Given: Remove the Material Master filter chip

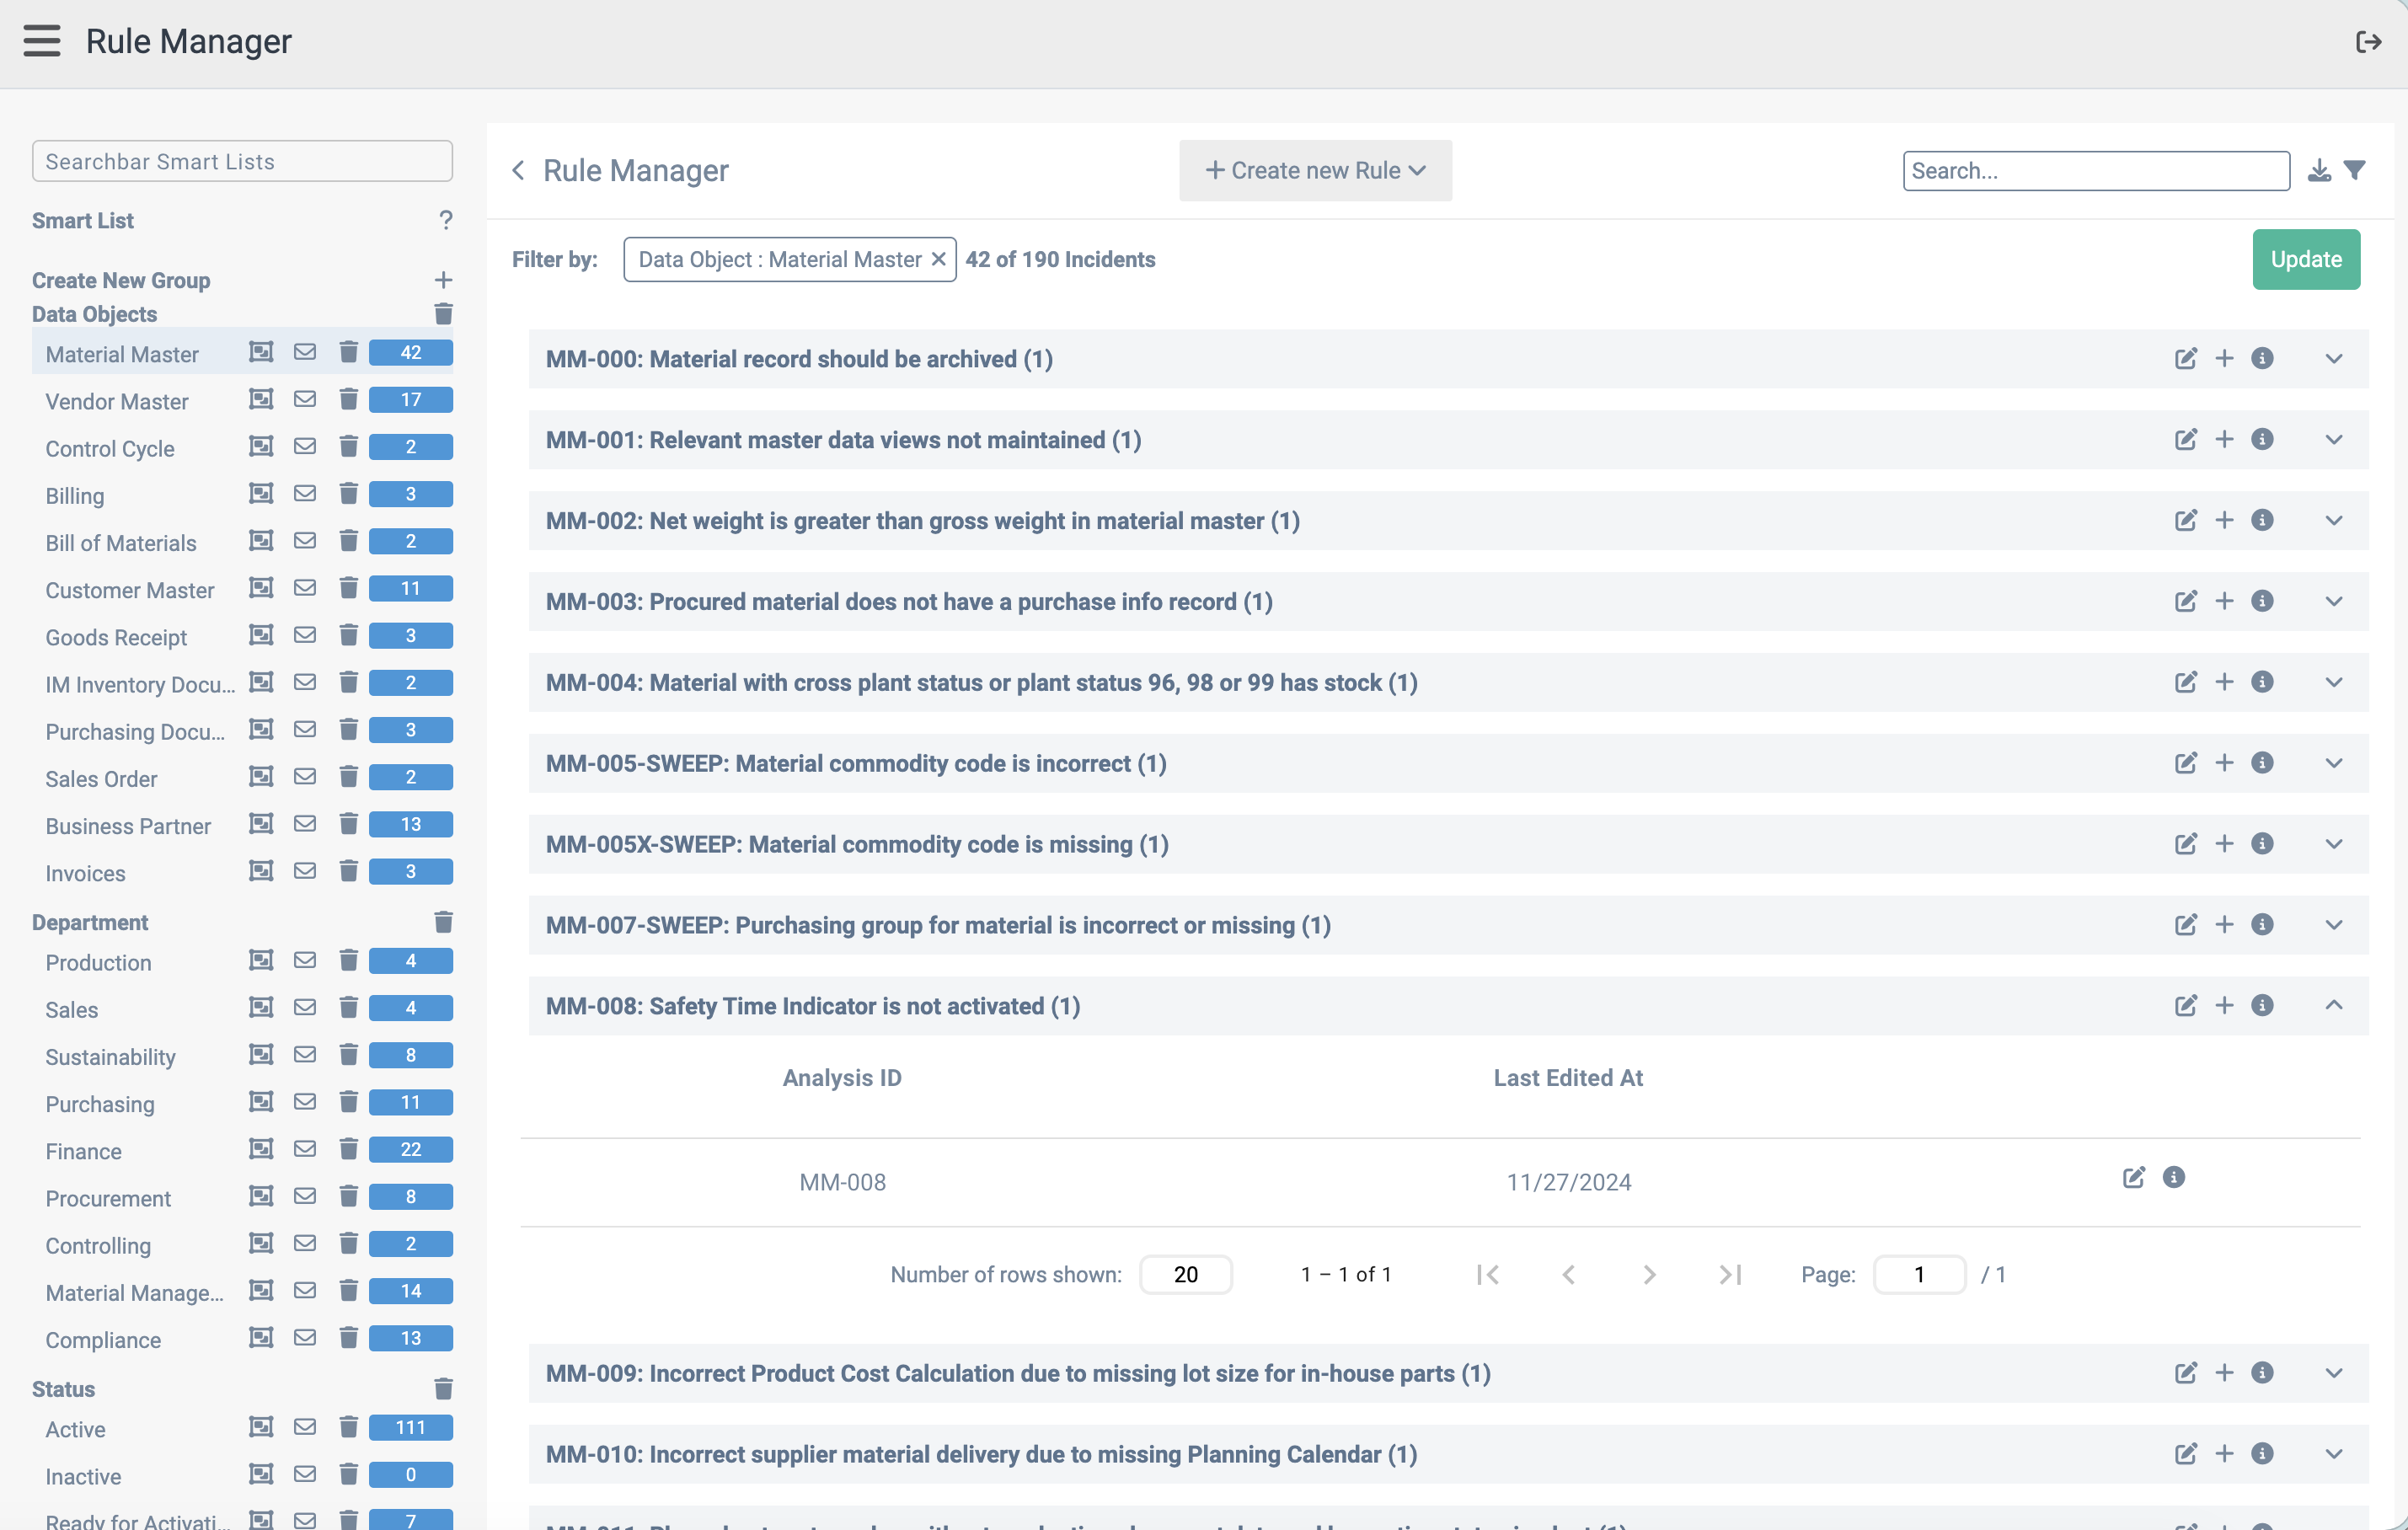Looking at the screenshot, I should click(x=938, y=259).
